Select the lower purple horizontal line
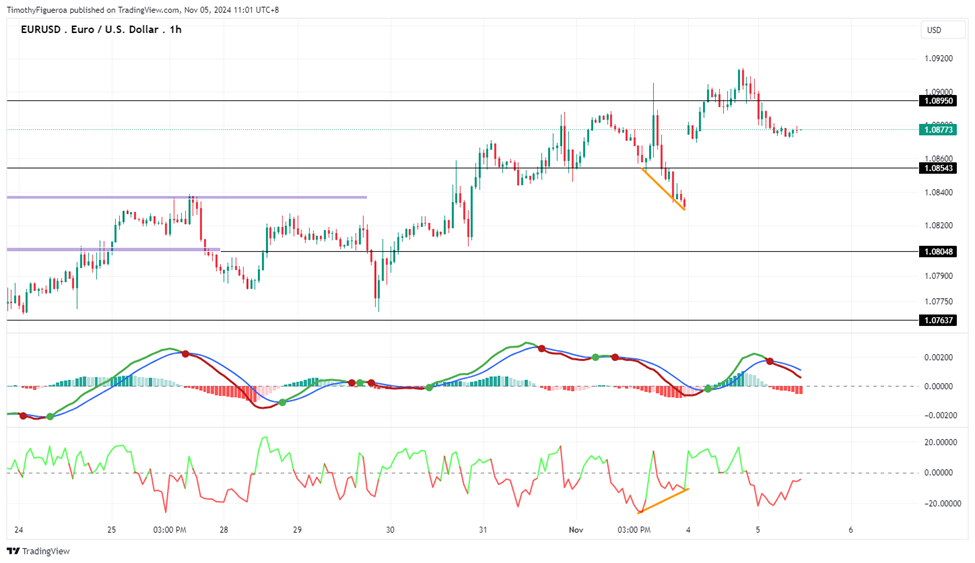Viewport: 975px width, 563px height. click(x=113, y=249)
